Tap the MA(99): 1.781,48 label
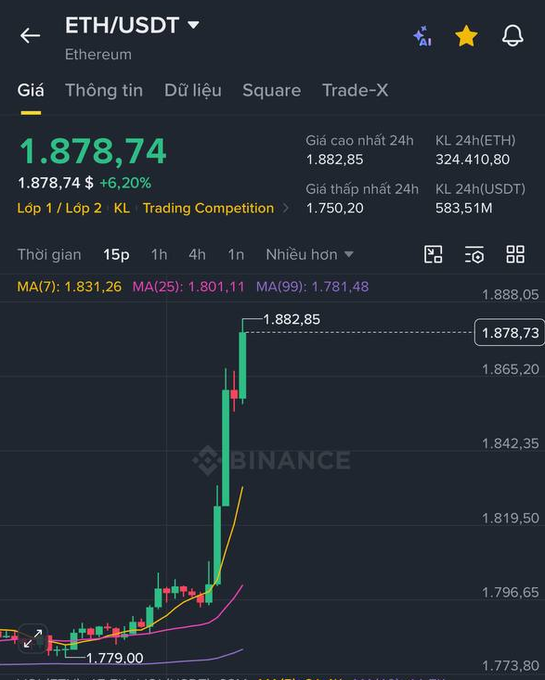 click(x=313, y=287)
